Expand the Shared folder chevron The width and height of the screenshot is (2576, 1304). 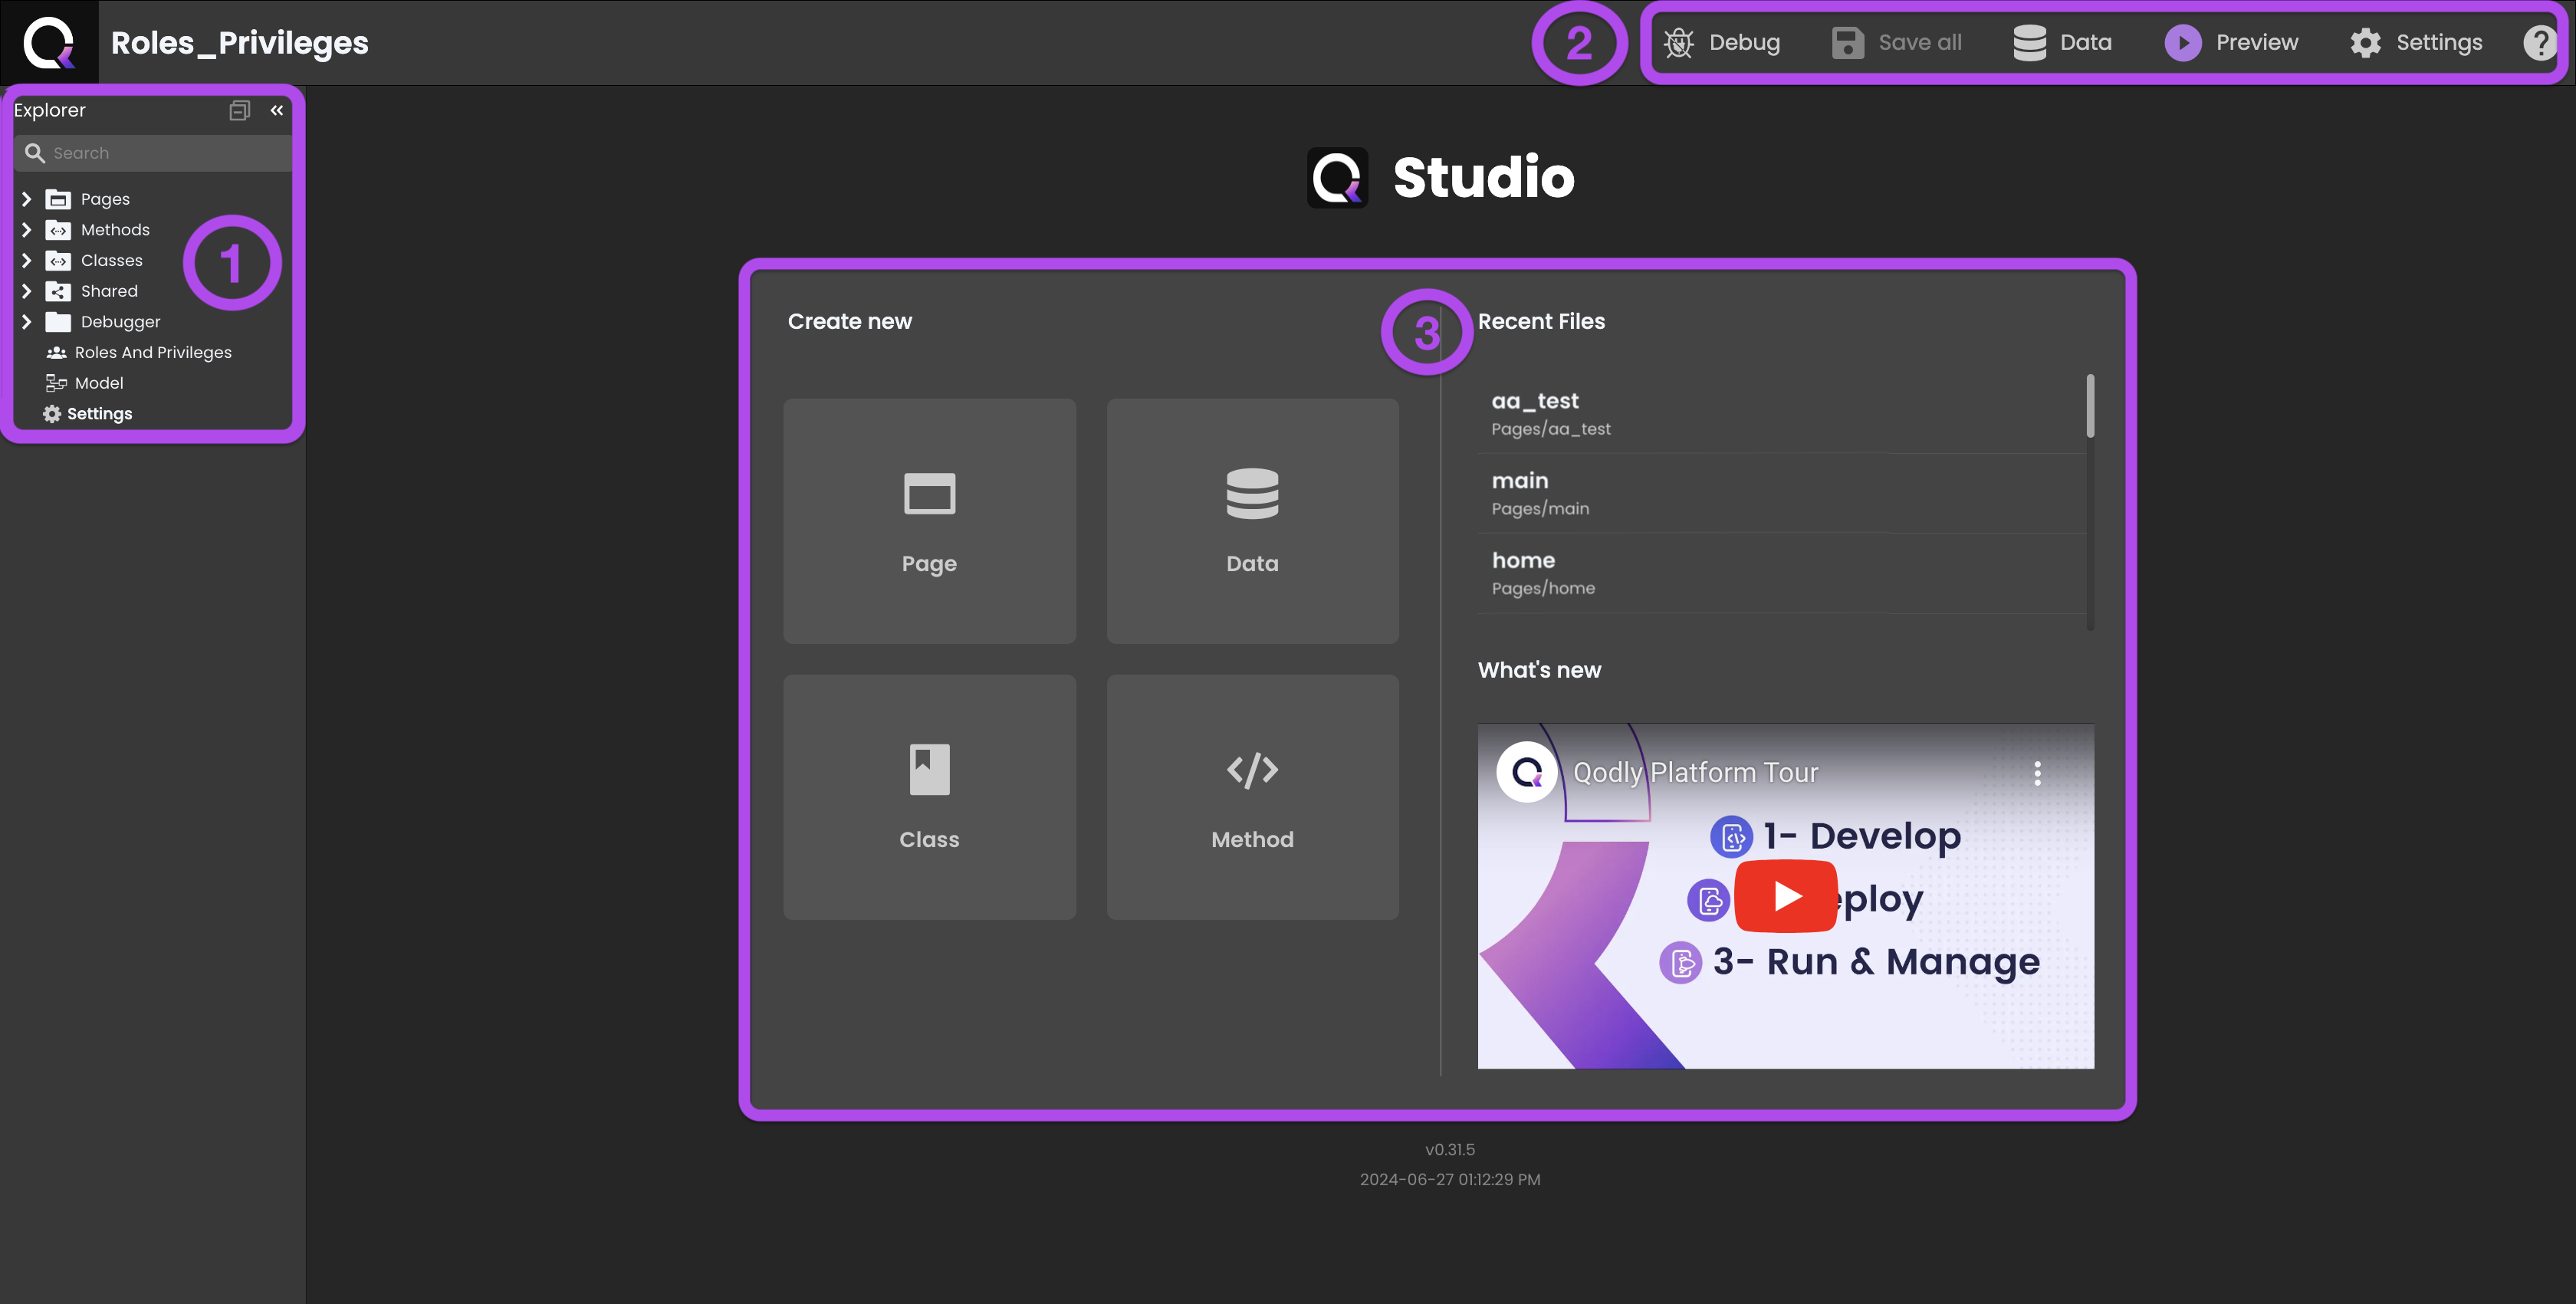point(27,291)
